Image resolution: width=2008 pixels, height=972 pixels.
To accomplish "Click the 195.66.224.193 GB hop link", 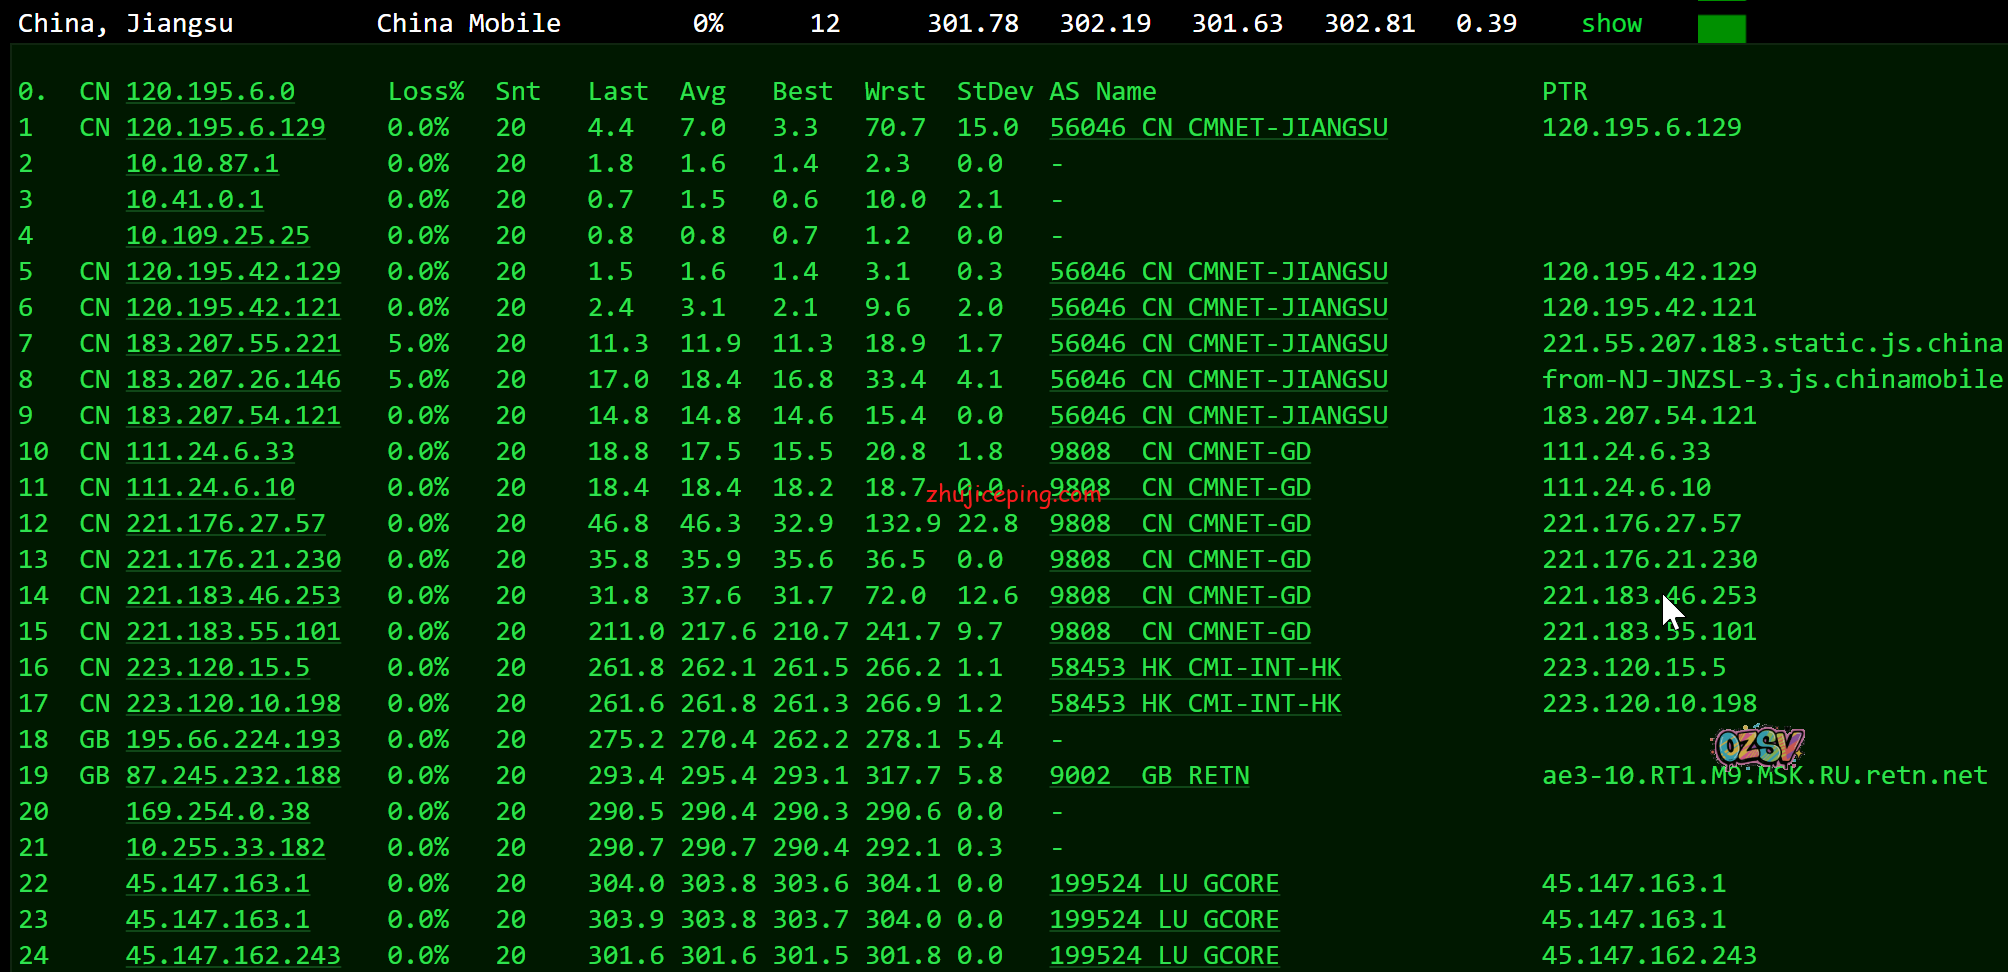I will [233, 740].
